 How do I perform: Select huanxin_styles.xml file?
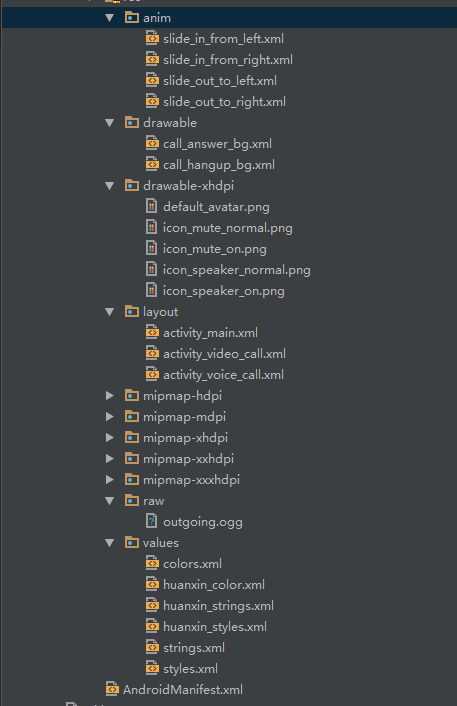pyautogui.click(x=215, y=627)
